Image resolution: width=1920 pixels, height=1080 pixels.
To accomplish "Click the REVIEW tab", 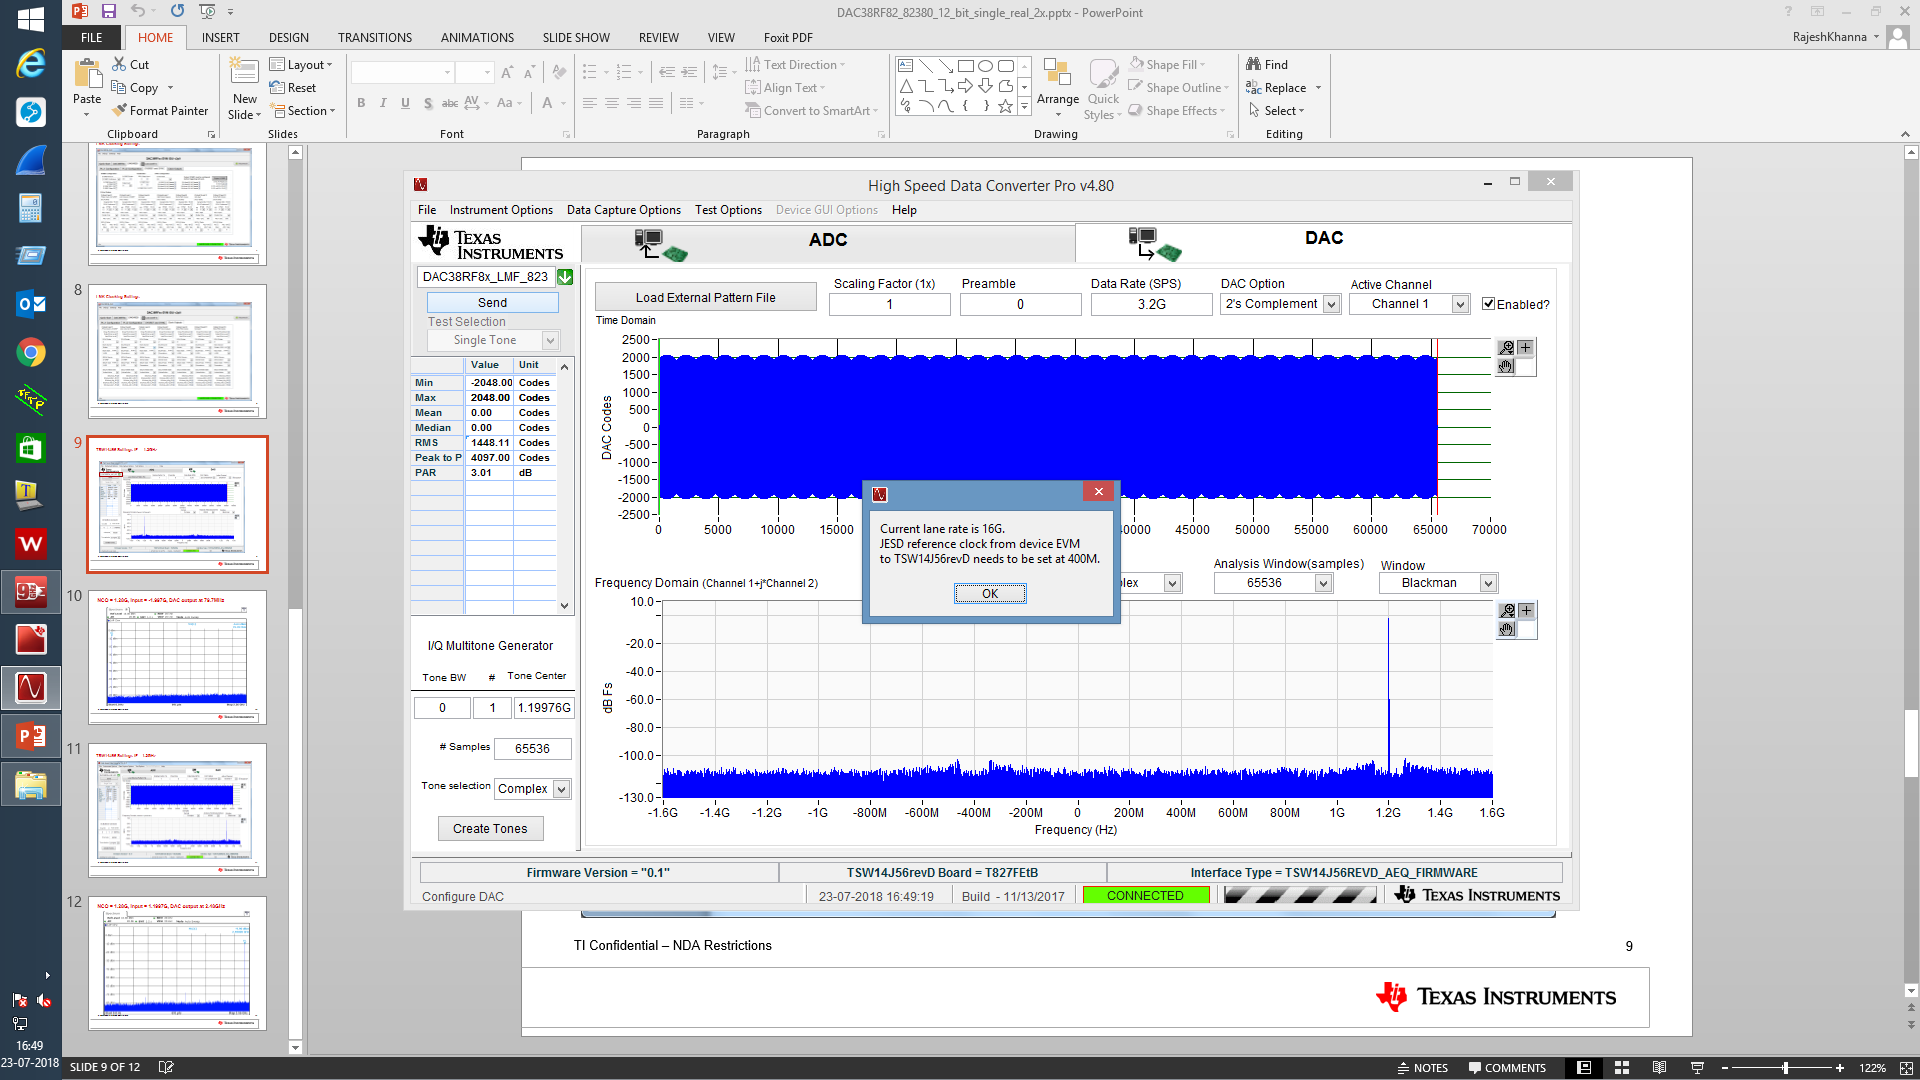I will (x=658, y=37).
